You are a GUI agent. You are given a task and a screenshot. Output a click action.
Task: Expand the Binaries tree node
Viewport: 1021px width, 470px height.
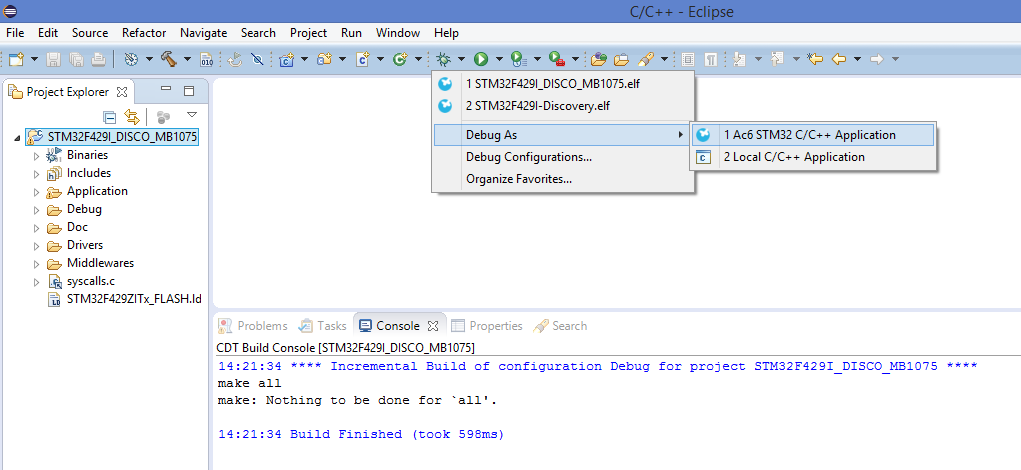36,156
